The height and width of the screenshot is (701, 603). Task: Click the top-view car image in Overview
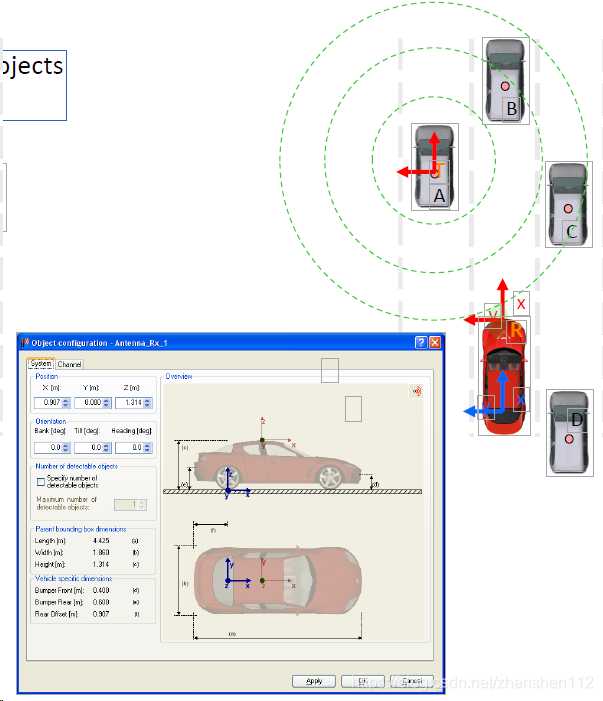(277, 580)
